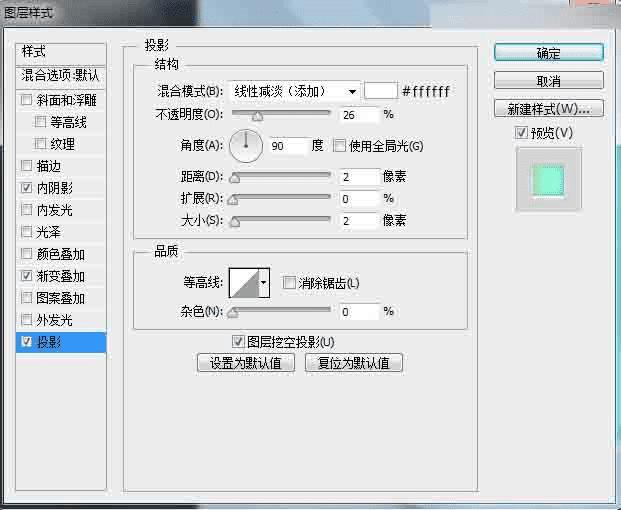
Task: Click the 扩展 spread slider handle
Action: pyautogui.click(x=233, y=200)
